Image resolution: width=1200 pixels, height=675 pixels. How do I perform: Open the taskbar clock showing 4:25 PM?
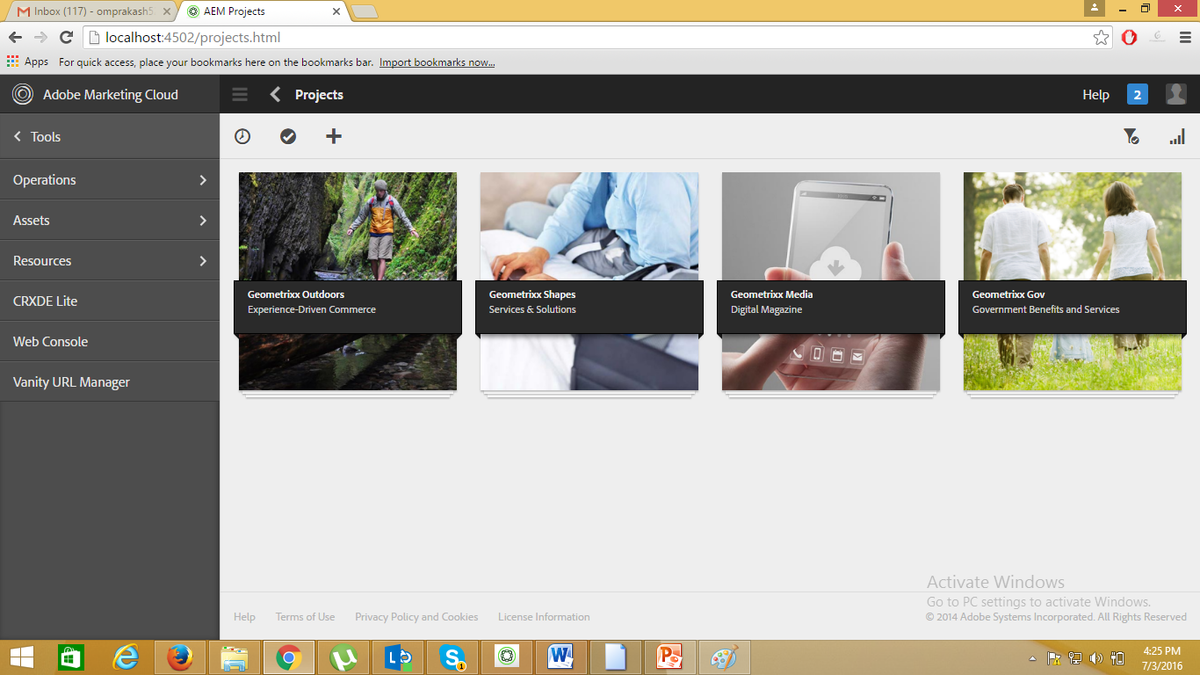pyautogui.click(x=1161, y=658)
